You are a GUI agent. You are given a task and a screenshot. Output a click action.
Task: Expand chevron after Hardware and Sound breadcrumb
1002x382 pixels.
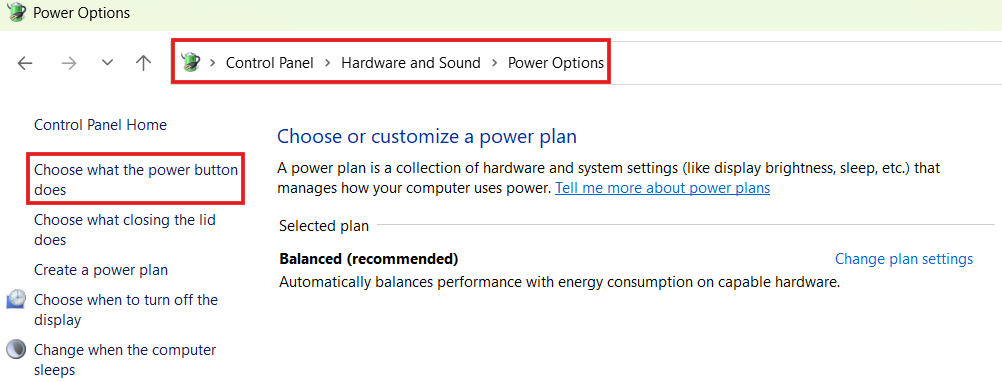(x=495, y=63)
